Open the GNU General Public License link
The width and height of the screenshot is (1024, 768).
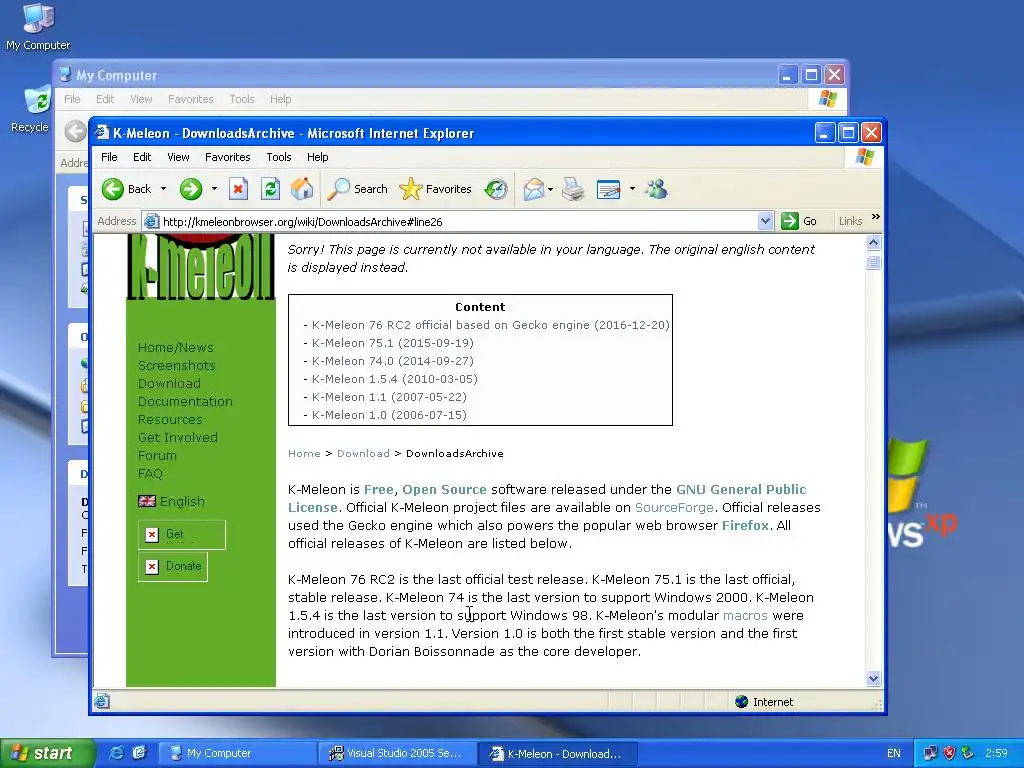pyautogui.click(x=741, y=490)
